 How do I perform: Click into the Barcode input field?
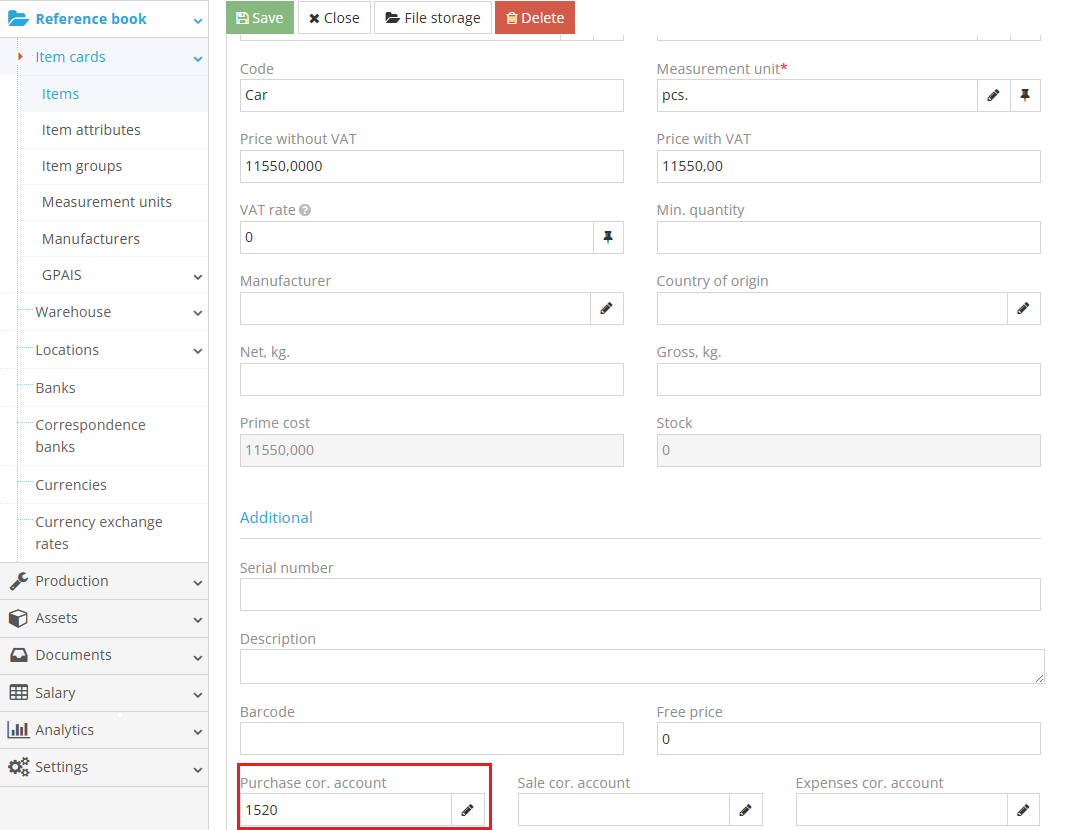[x=431, y=739]
